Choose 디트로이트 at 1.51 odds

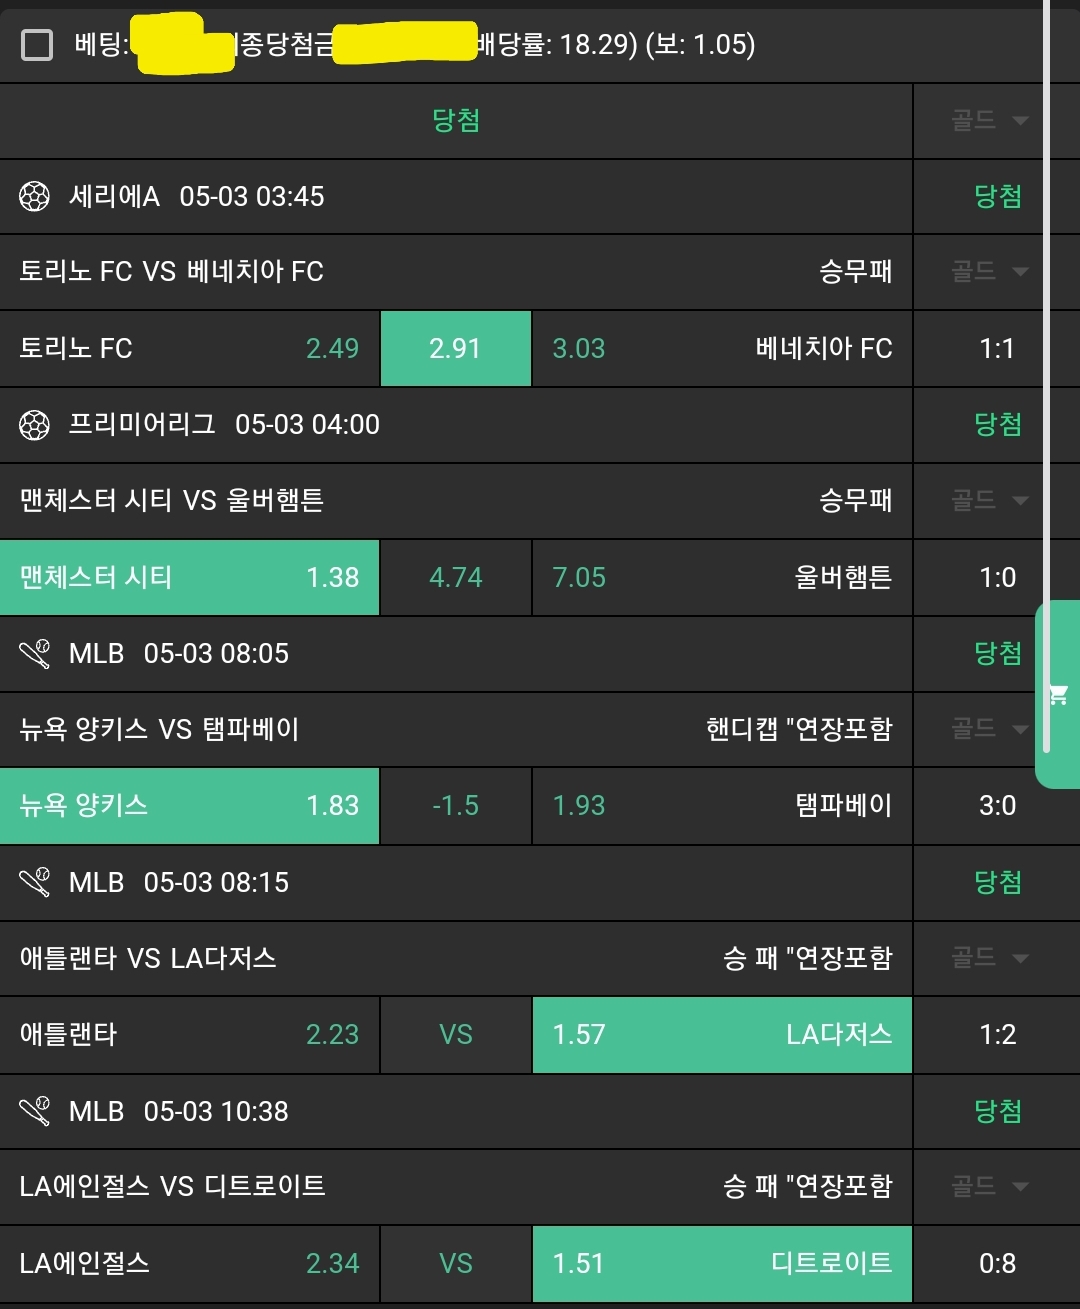click(x=722, y=1263)
